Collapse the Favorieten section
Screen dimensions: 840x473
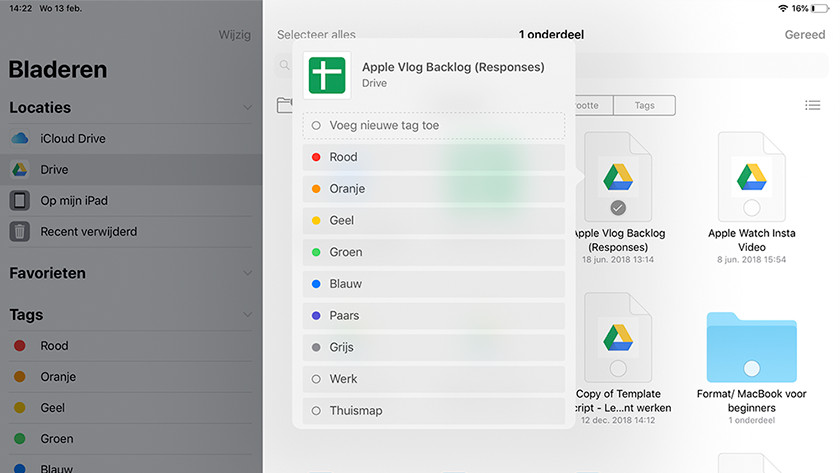coord(247,273)
